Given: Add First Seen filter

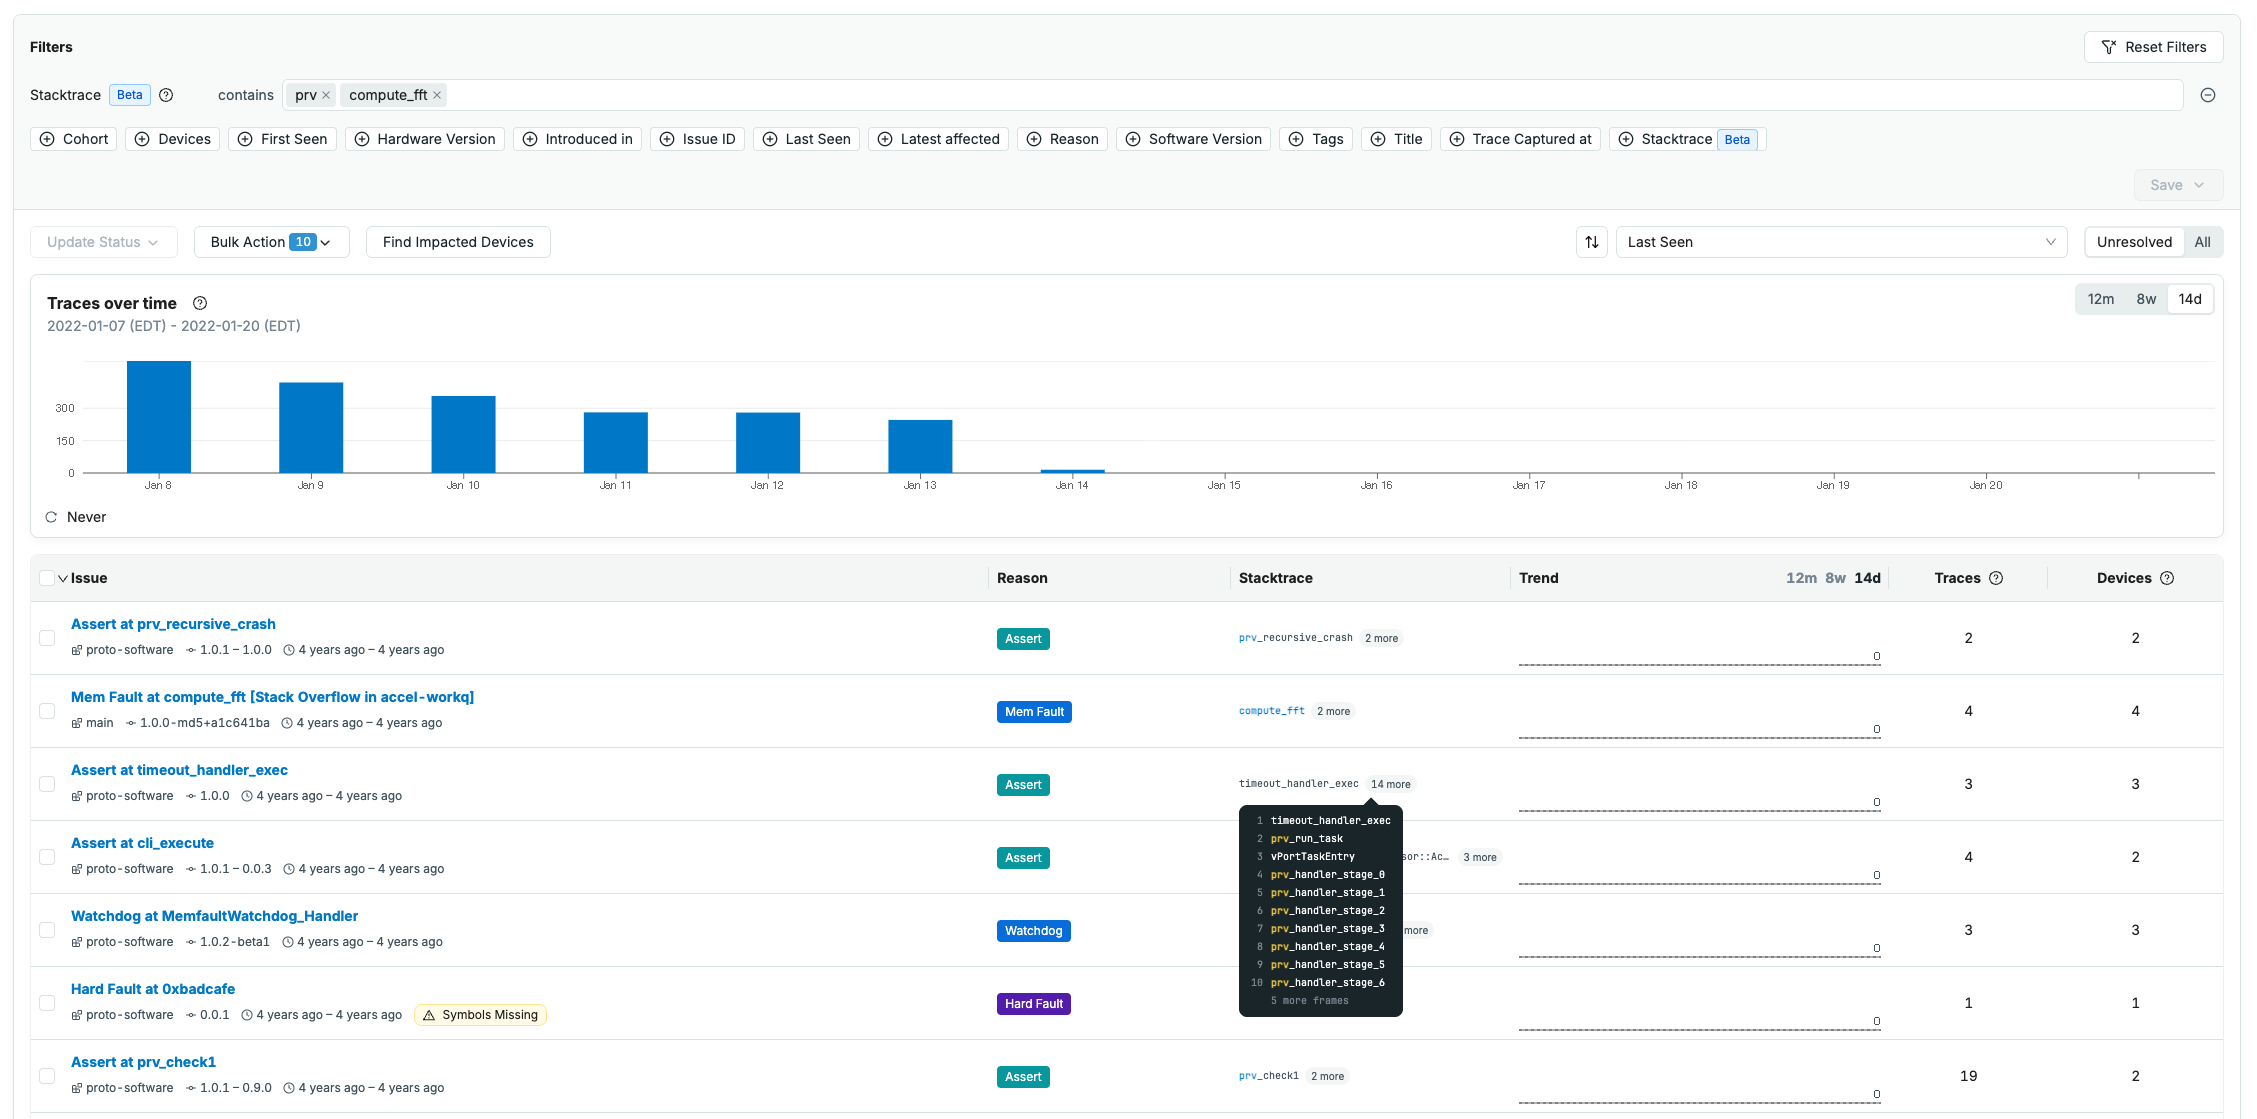Looking at the screenshot, I should (283, 139).
